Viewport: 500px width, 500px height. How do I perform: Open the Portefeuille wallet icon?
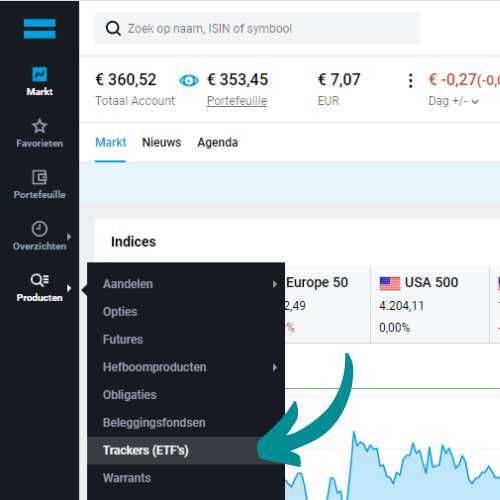tap(39, 177)
